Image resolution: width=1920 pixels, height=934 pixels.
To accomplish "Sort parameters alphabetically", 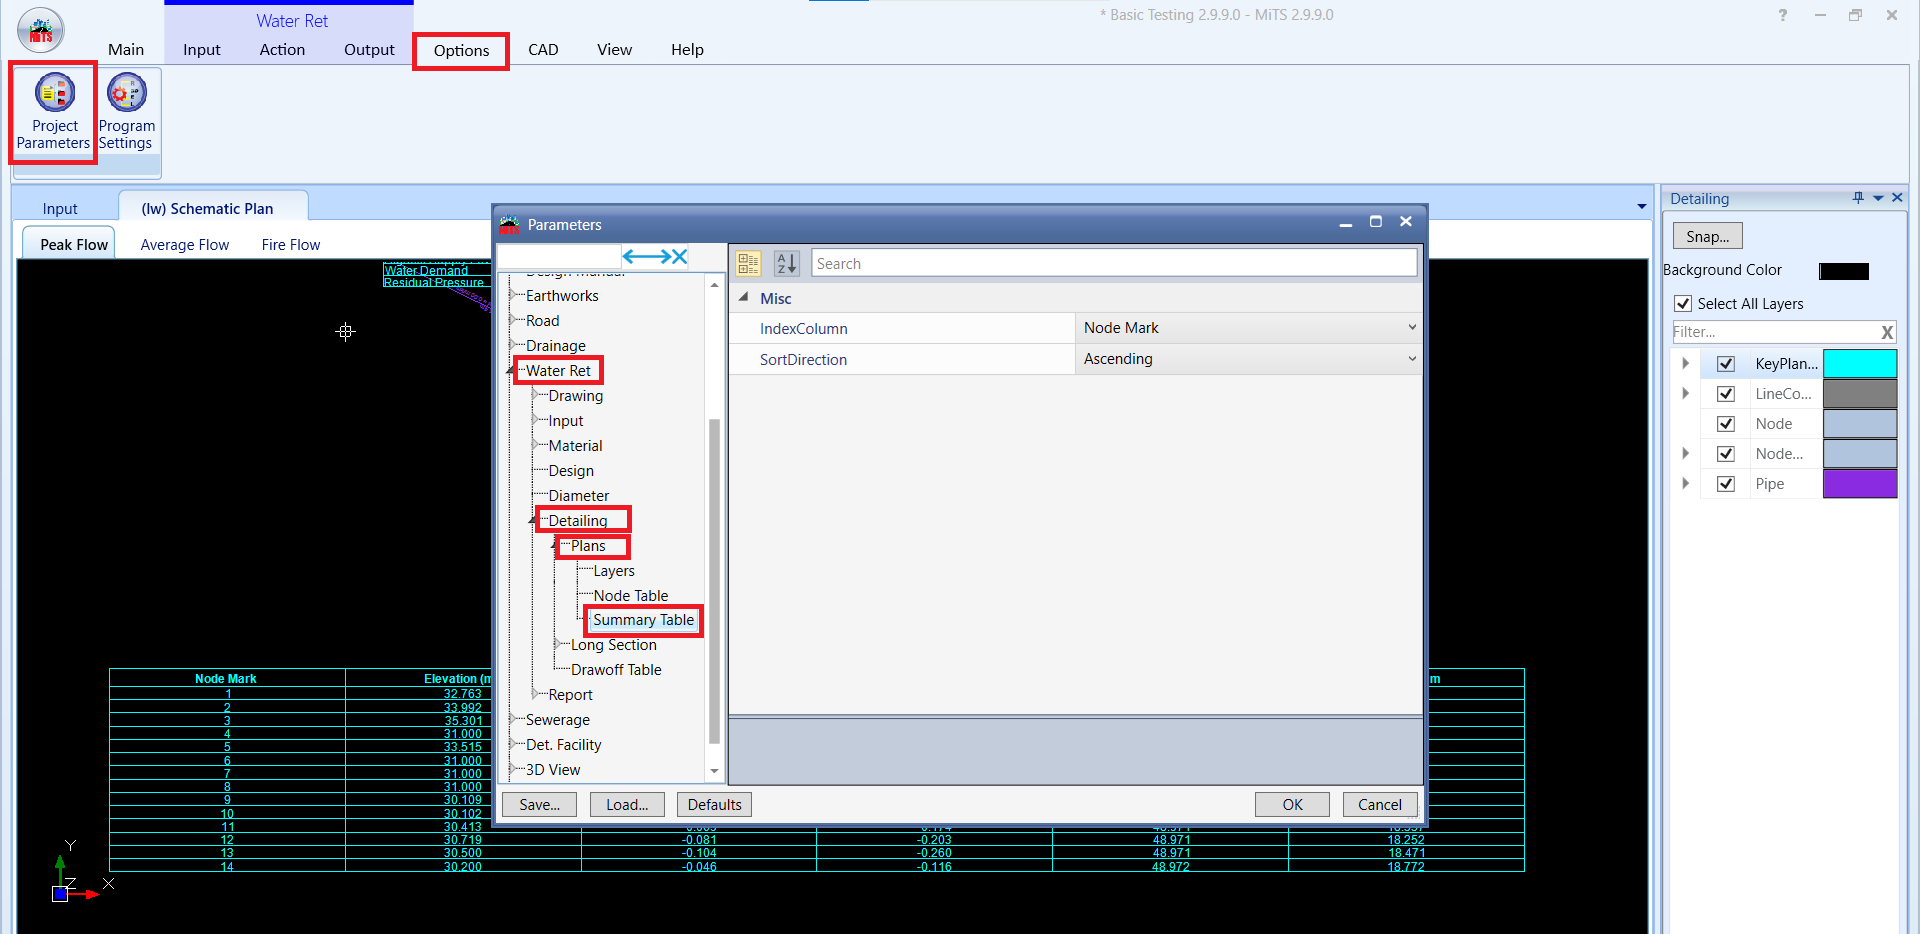I will coord(787,263).
